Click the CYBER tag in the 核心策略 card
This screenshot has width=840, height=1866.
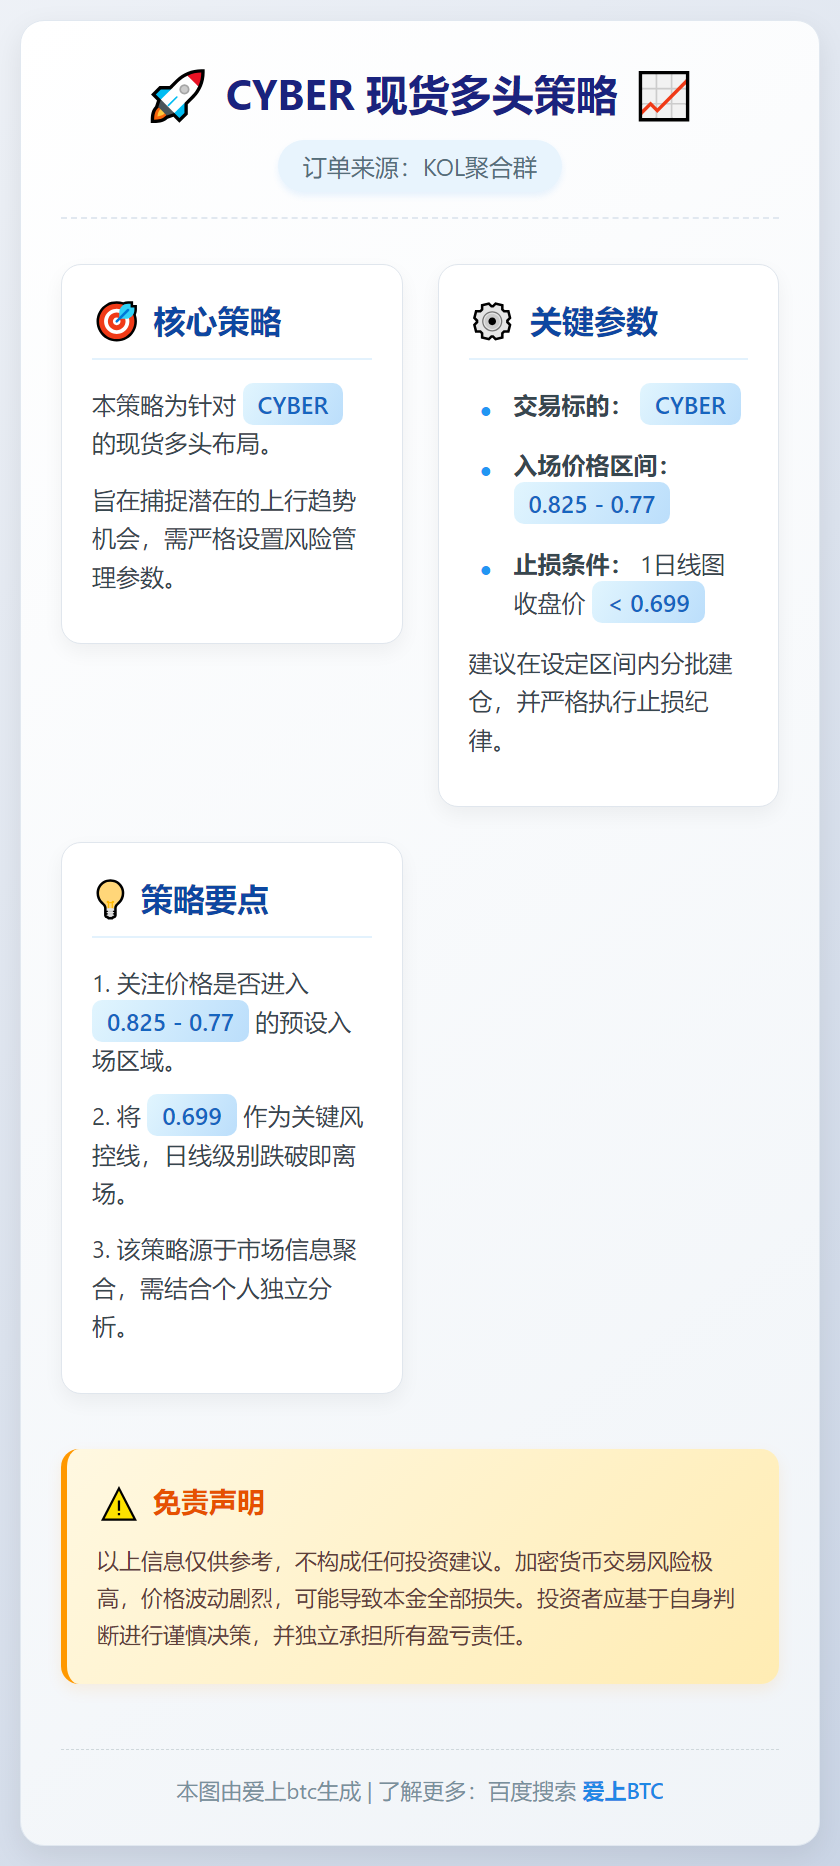293,405
